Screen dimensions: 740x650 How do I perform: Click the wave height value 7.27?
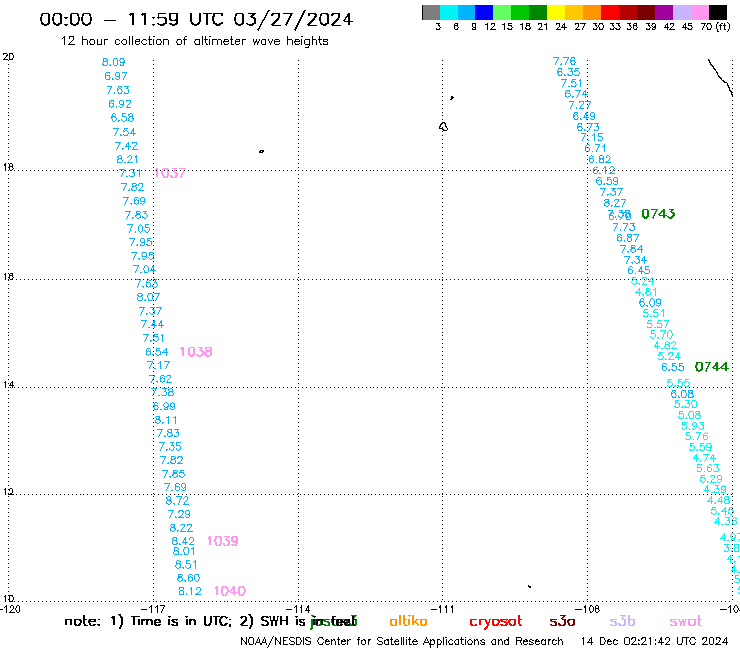(x=580, y=105)
